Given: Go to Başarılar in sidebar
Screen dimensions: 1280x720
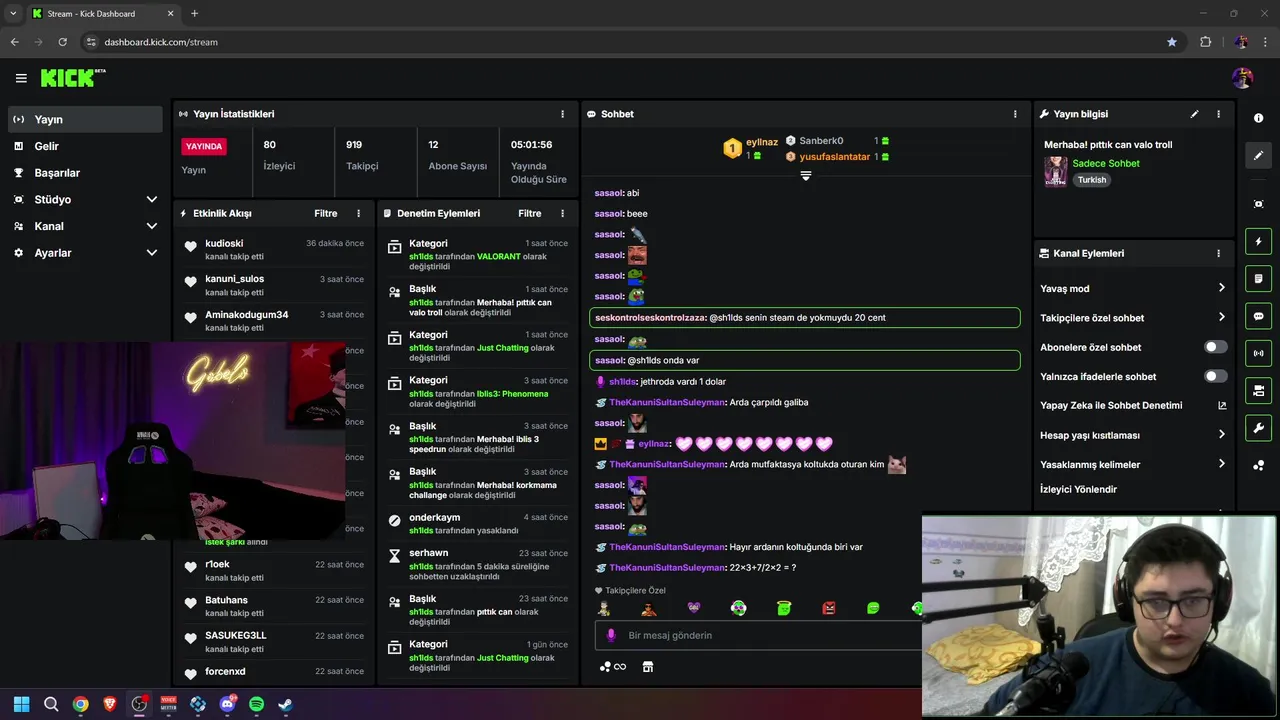Looking at the screenshot, I should [x=85, y=173].
